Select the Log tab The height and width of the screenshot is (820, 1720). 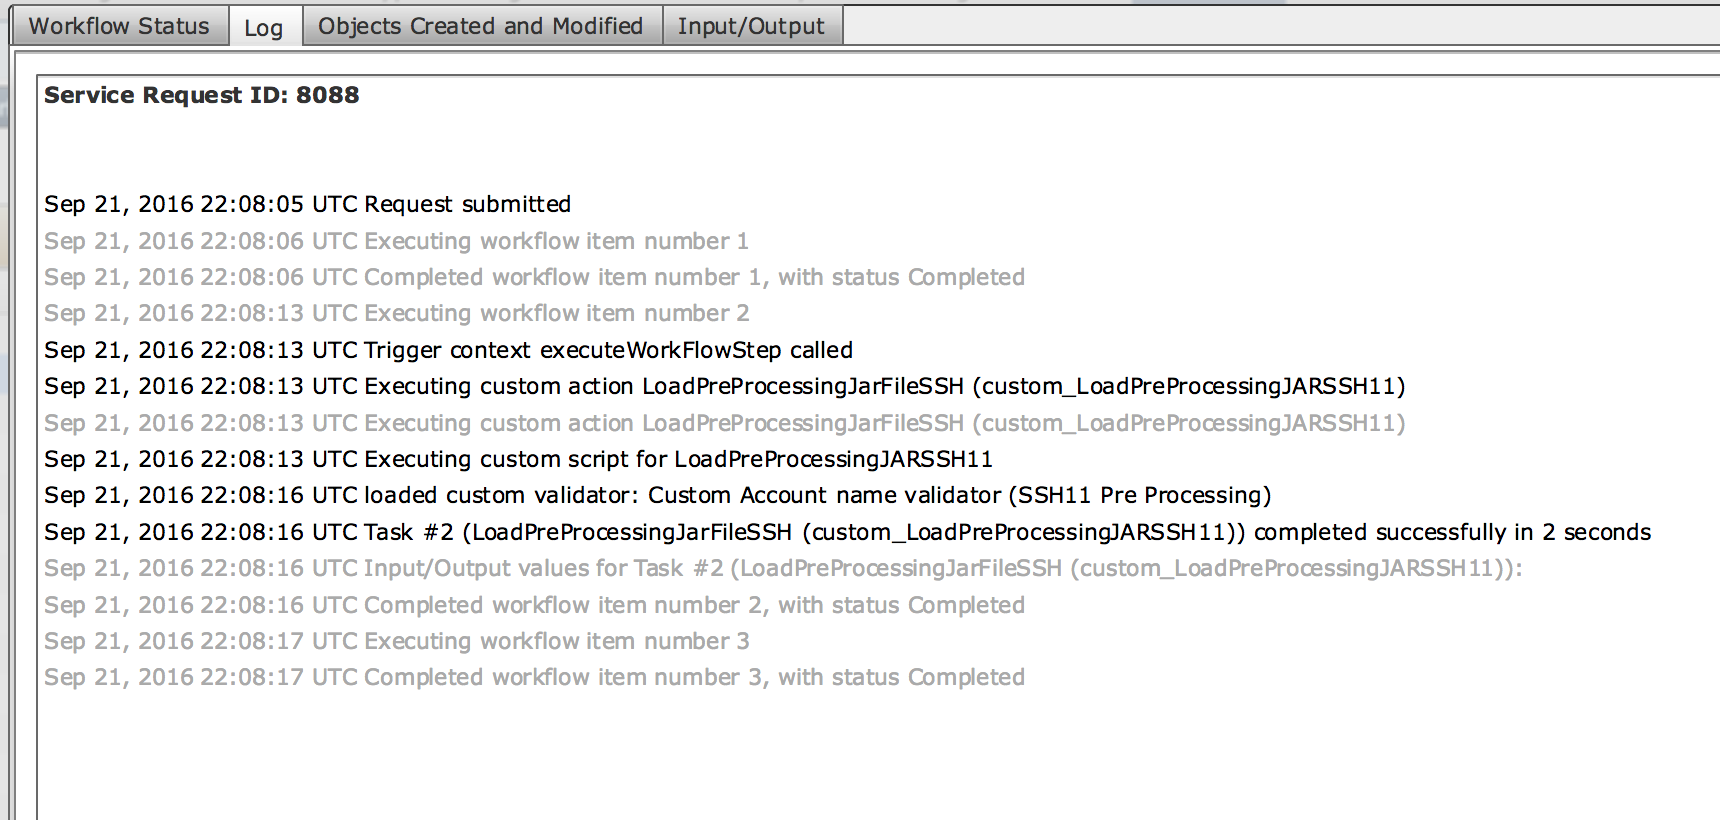[x=265, y=27]
